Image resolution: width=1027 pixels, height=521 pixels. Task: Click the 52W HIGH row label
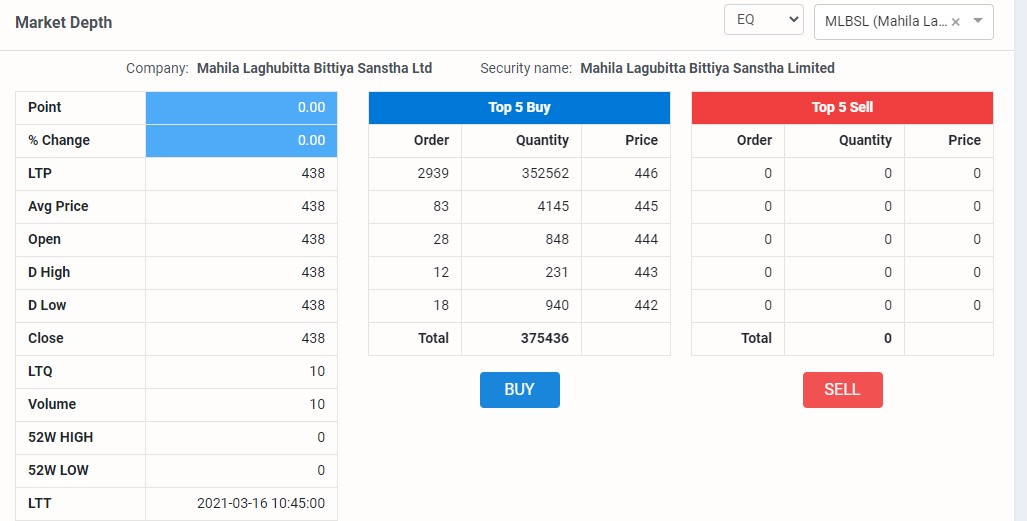[x=60, y=437]
